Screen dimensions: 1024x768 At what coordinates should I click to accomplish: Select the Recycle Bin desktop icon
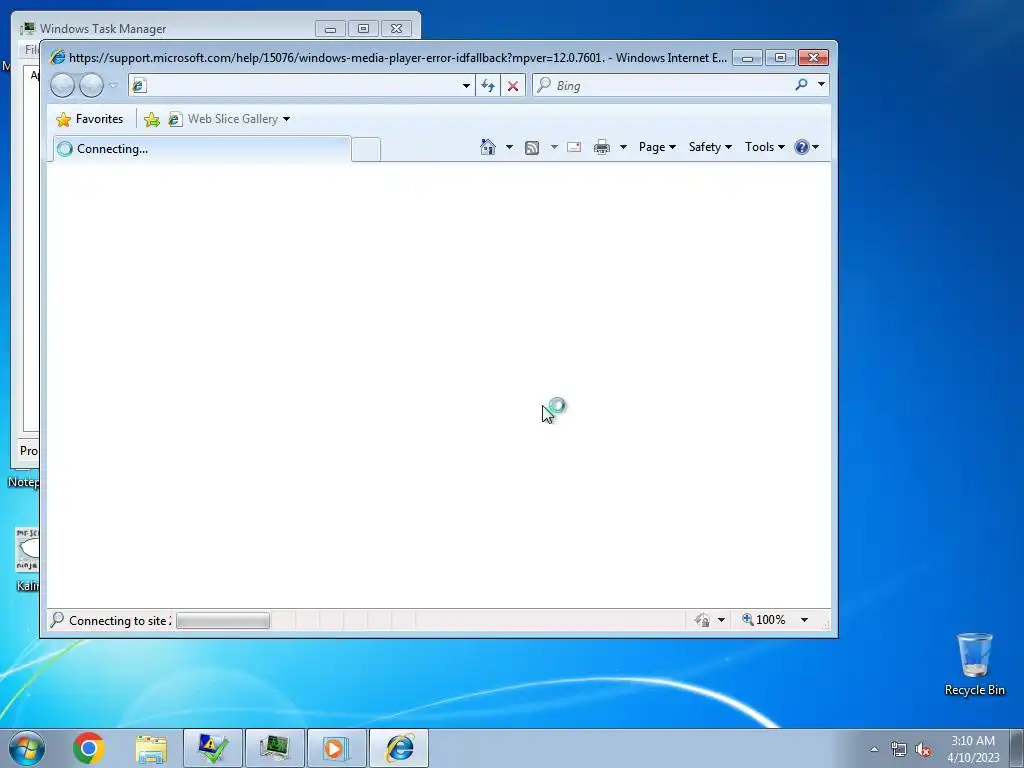click(974, 664)
